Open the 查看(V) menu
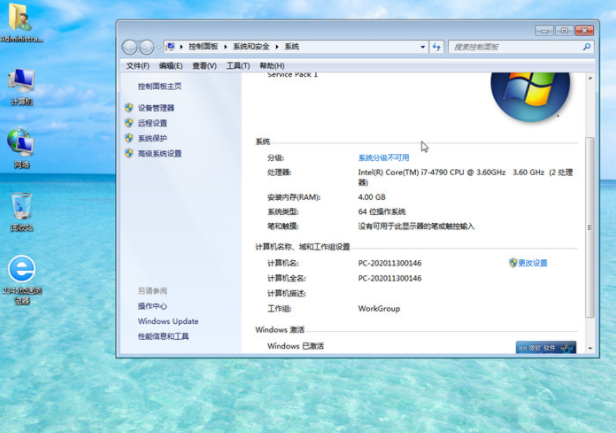 coord(204,66)
